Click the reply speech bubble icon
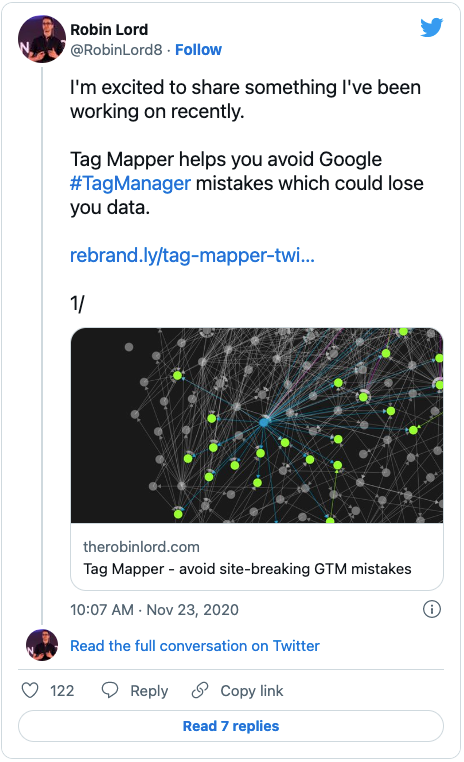464x762 pixels. pyautogui.click(x=110, y=690)
